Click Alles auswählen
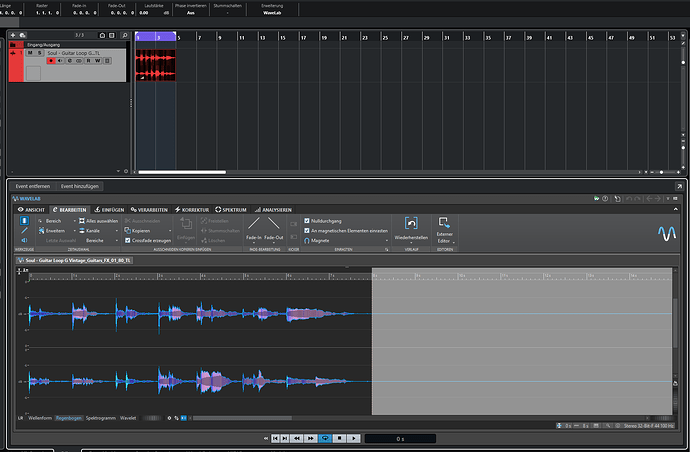The height and width of the screenshot is (452, 690). [99, 221]
